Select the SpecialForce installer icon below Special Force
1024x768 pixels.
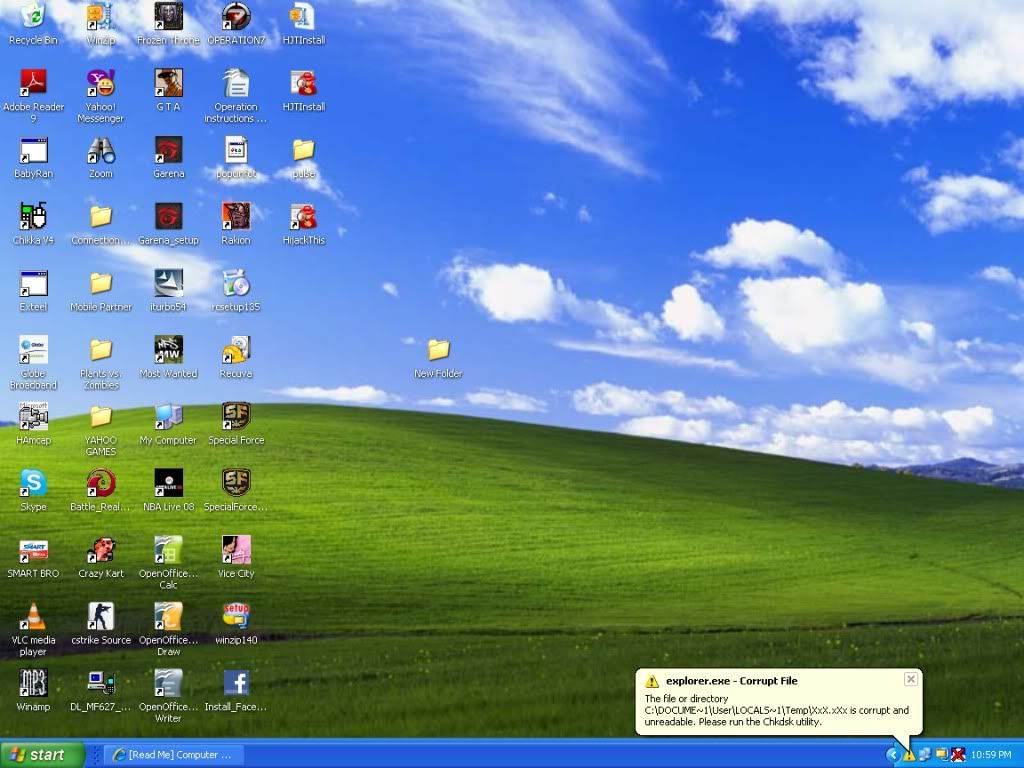(236, 490)
